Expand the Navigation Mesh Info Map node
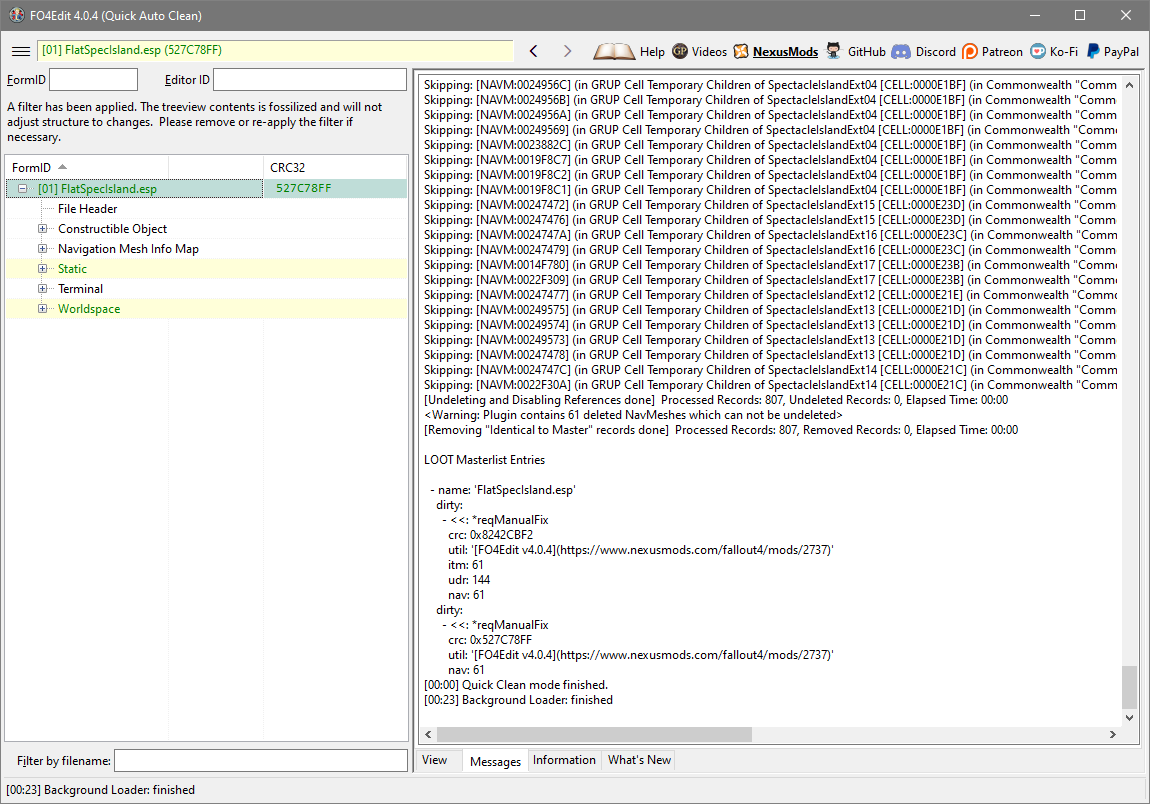This screenshot has width=1150, height=804. (43, 249)
